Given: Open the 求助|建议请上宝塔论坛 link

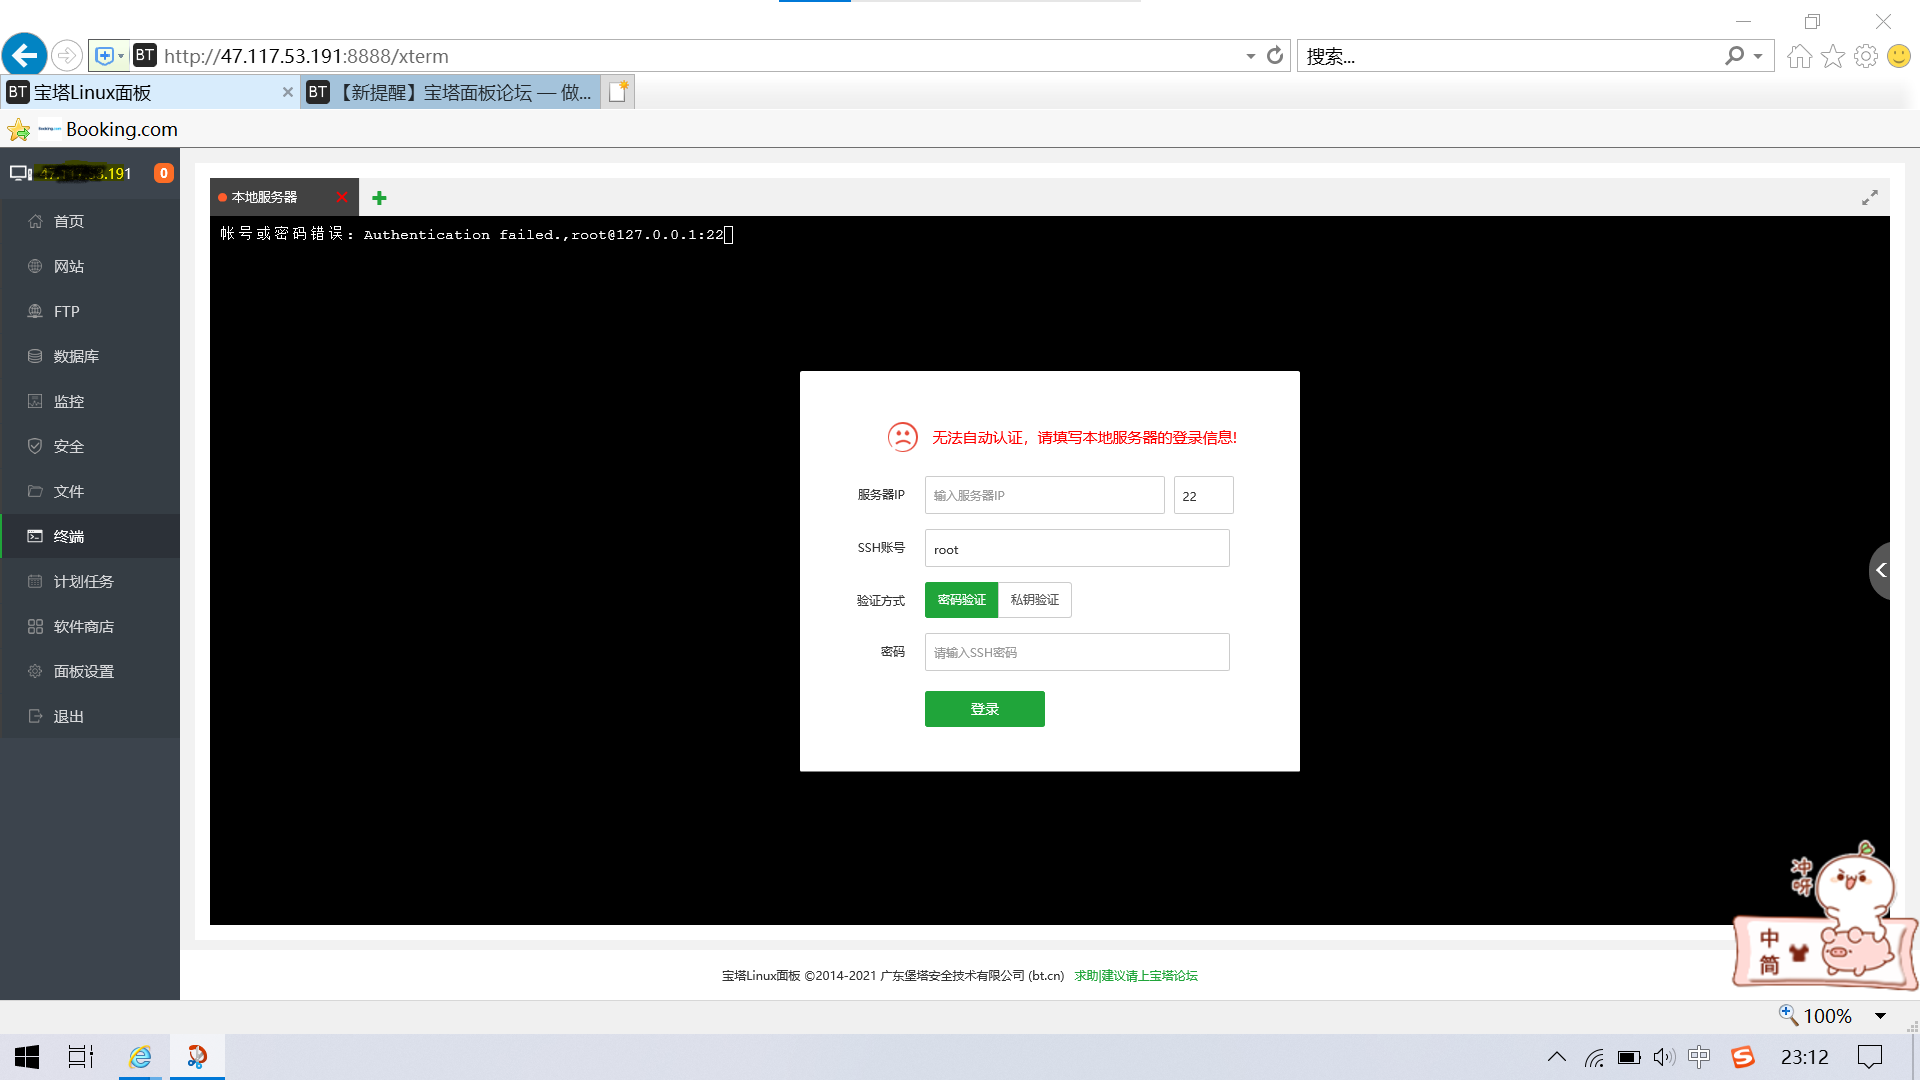Looking at the screenshot, I should point(1135,976).
